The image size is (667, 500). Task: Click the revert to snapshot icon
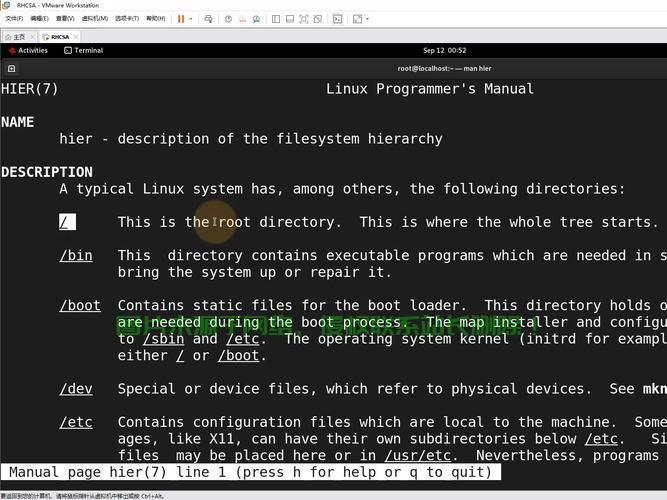click(244, 18)
